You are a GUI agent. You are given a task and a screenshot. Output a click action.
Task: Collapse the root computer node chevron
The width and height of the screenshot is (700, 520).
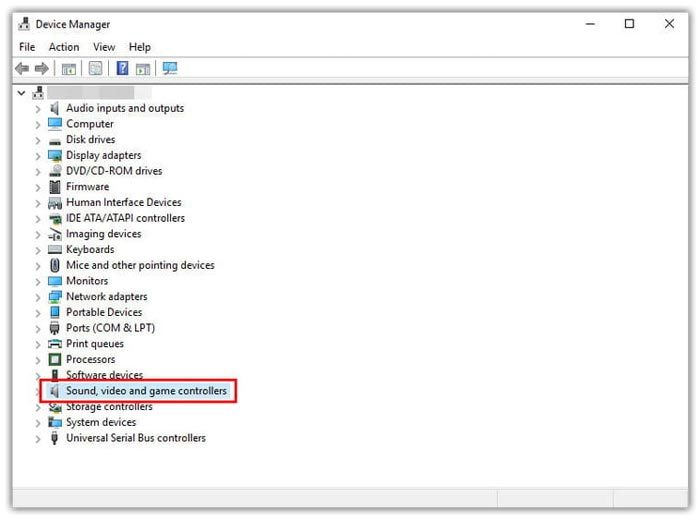tap(21, 93)
